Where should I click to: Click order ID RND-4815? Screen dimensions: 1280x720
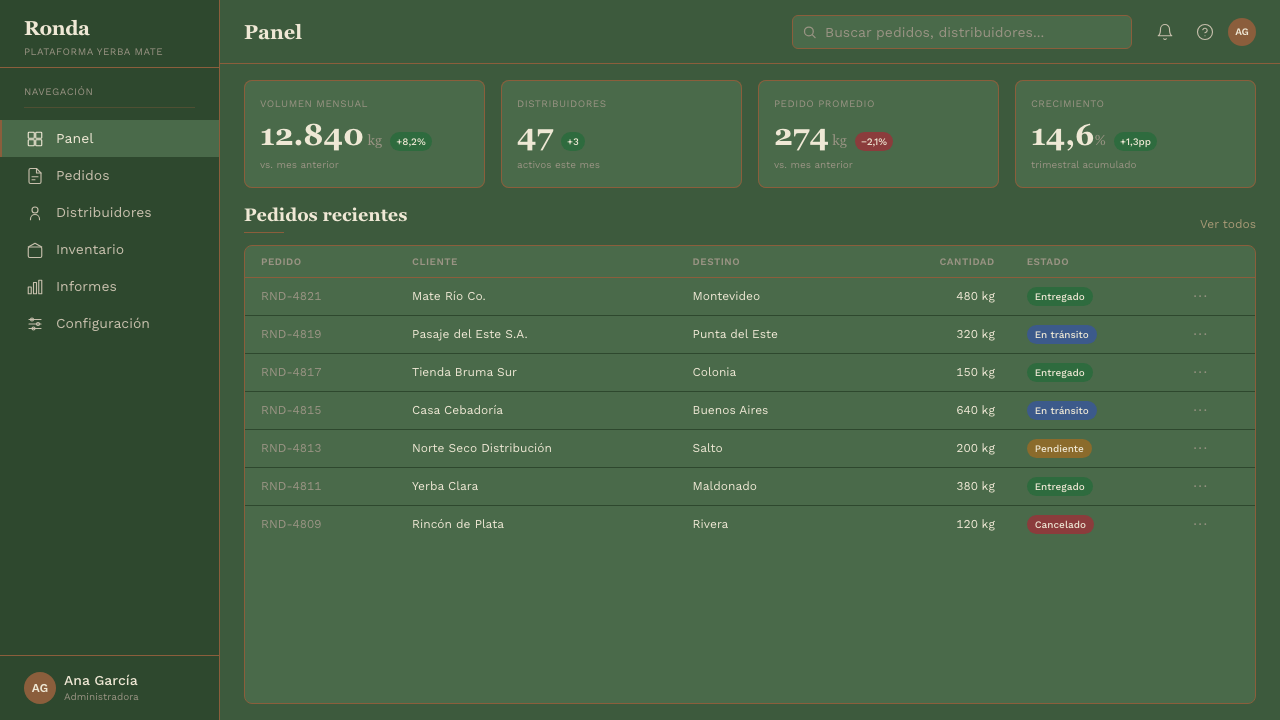click(x=291, y=410)
